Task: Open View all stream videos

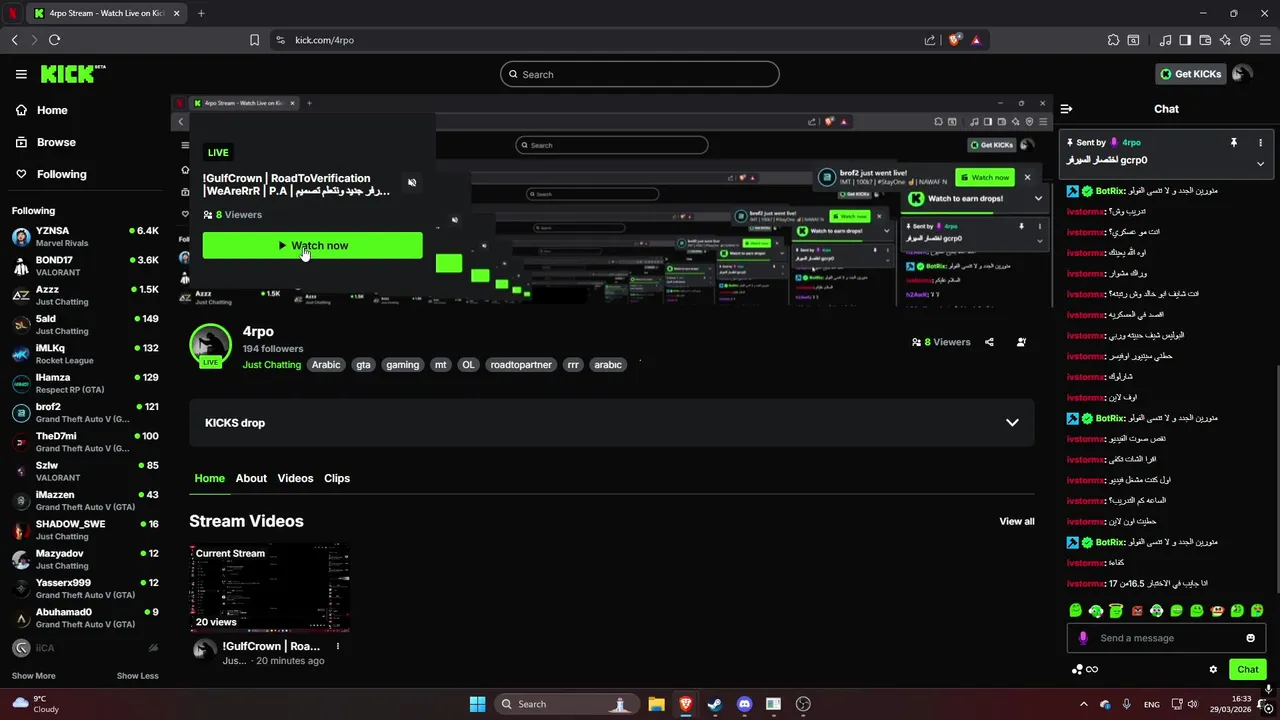Action: click(1017, 521)
